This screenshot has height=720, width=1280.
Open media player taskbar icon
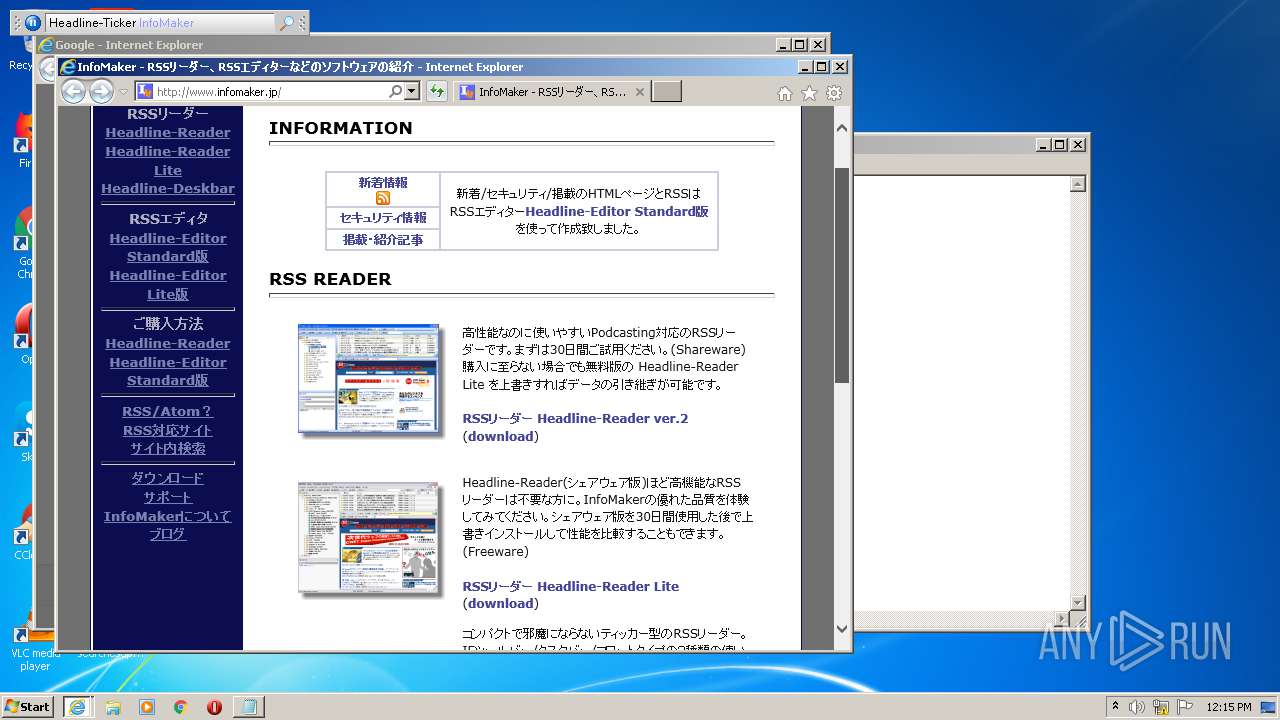click(x=147, y=707)
